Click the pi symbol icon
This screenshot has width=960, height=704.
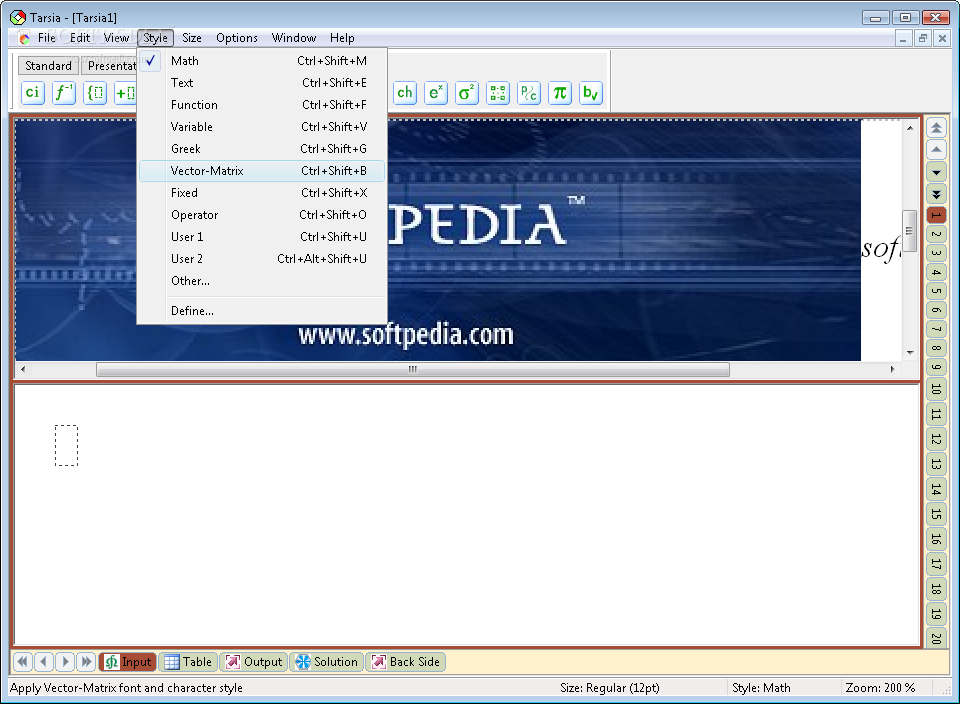560,93
